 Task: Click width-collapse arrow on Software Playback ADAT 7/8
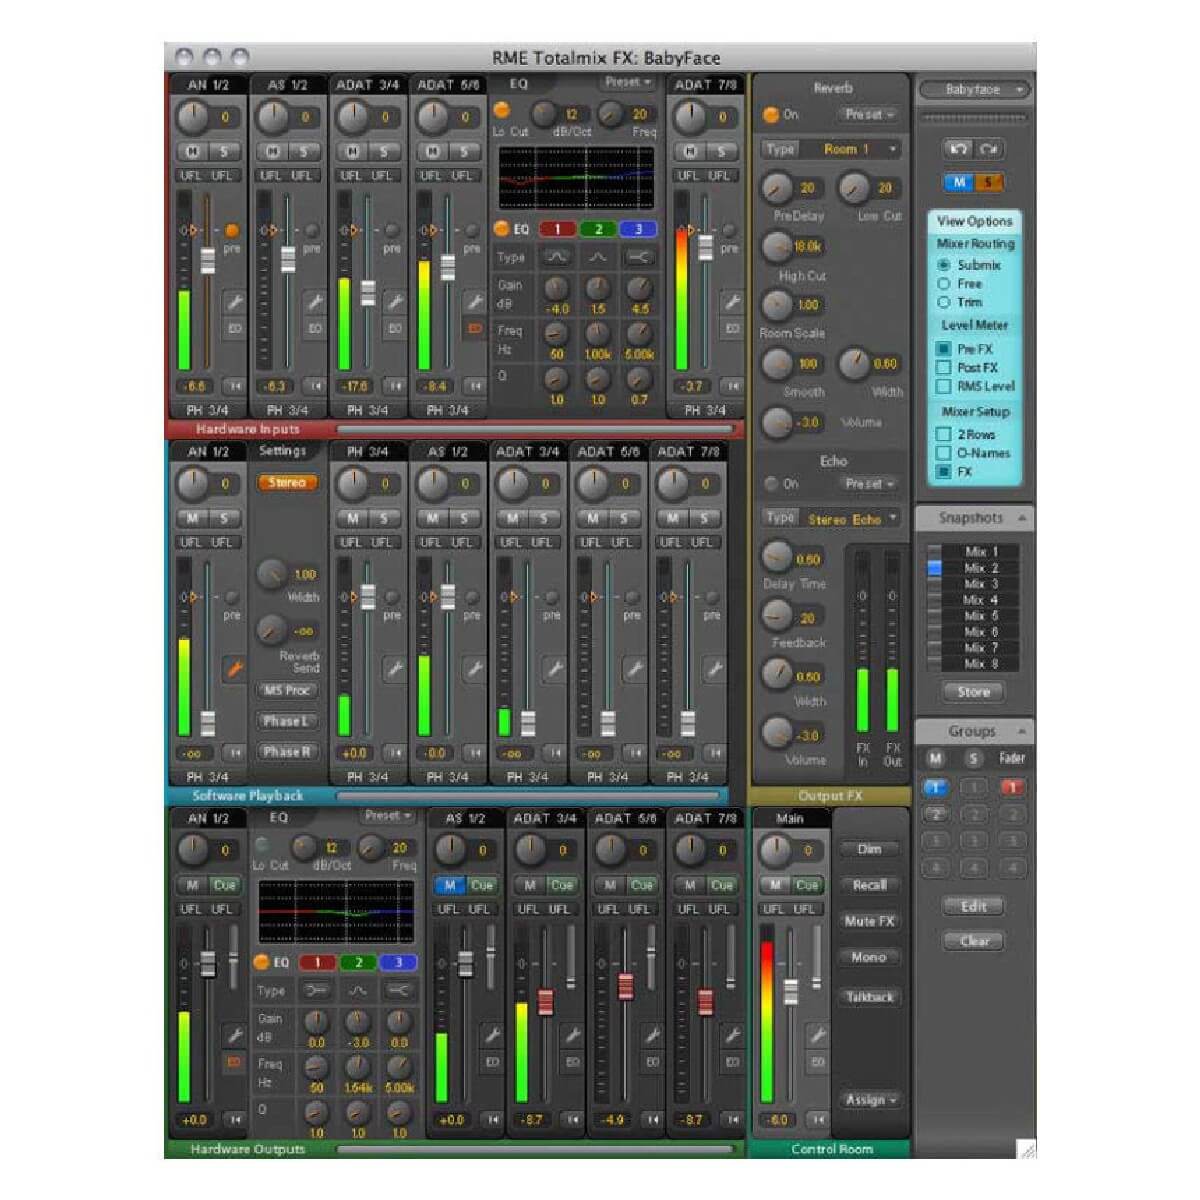[714, 752]
